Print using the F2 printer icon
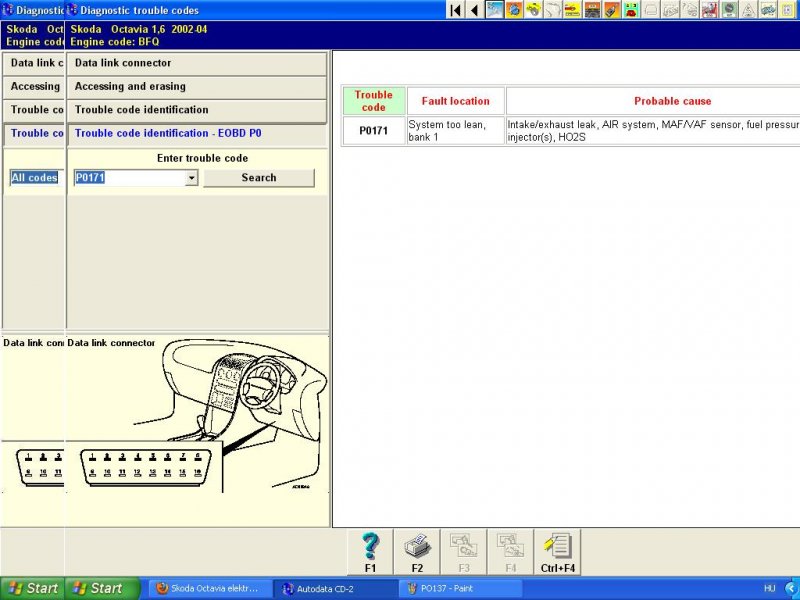This screenshot has height=600, width=800. tap(417, 552)
